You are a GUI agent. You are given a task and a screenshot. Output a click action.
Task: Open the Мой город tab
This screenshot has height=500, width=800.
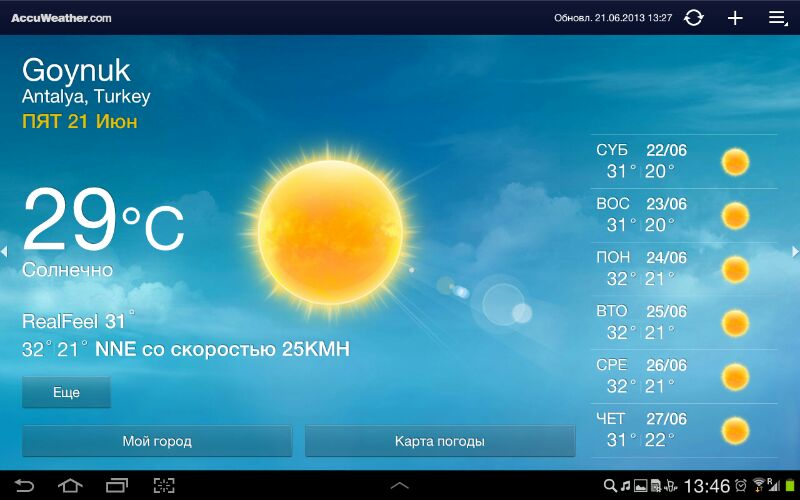tap(157, 441)
